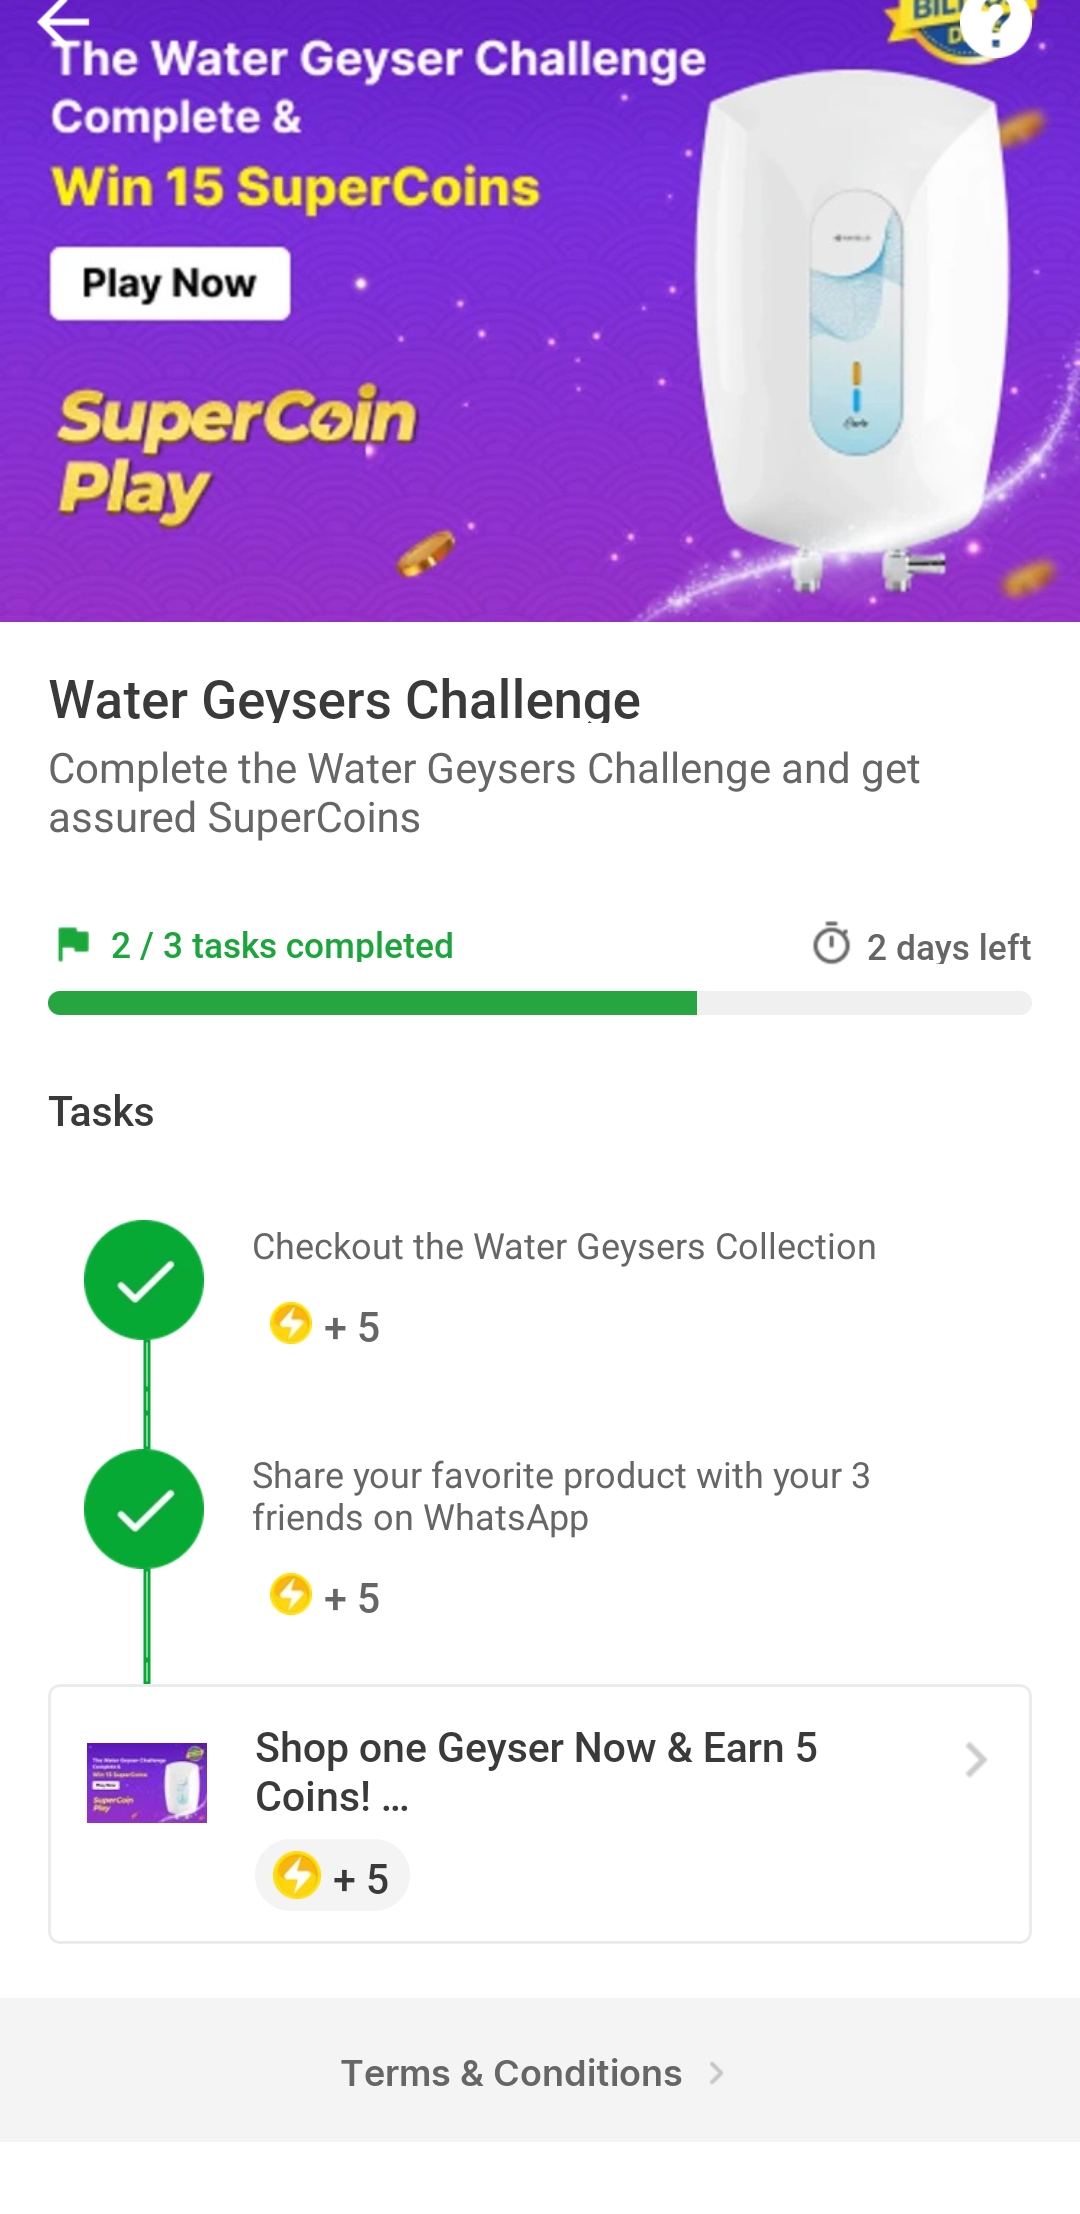Tap completed checkmark for Checkout Collection task
This screenshot has height=2214, width=1080.
pyautogui.click(x=144, y=1280)
